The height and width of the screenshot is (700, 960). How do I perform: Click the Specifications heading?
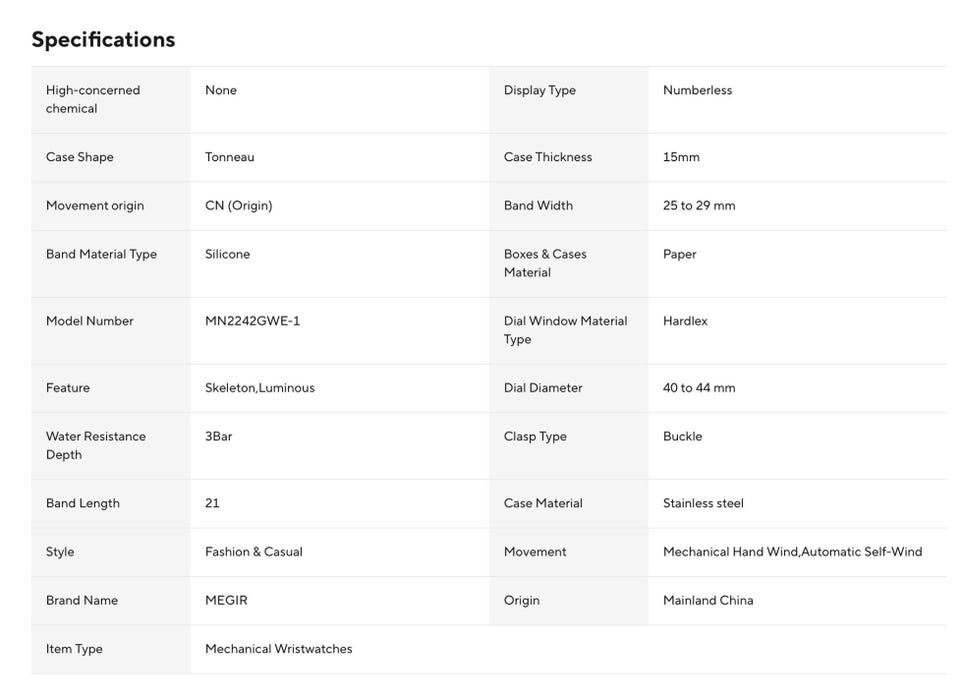click(x=103, y=39)
